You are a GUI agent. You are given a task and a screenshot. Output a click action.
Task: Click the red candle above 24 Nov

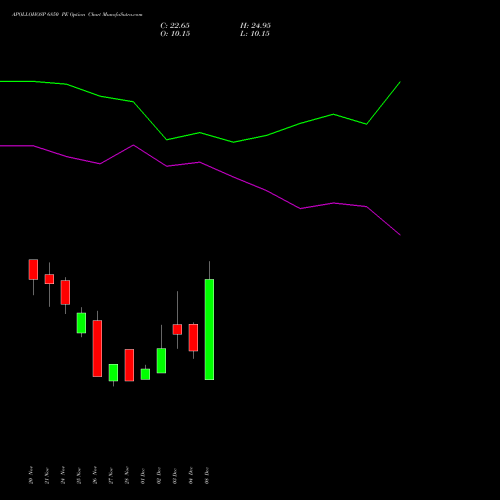[65, 292]
